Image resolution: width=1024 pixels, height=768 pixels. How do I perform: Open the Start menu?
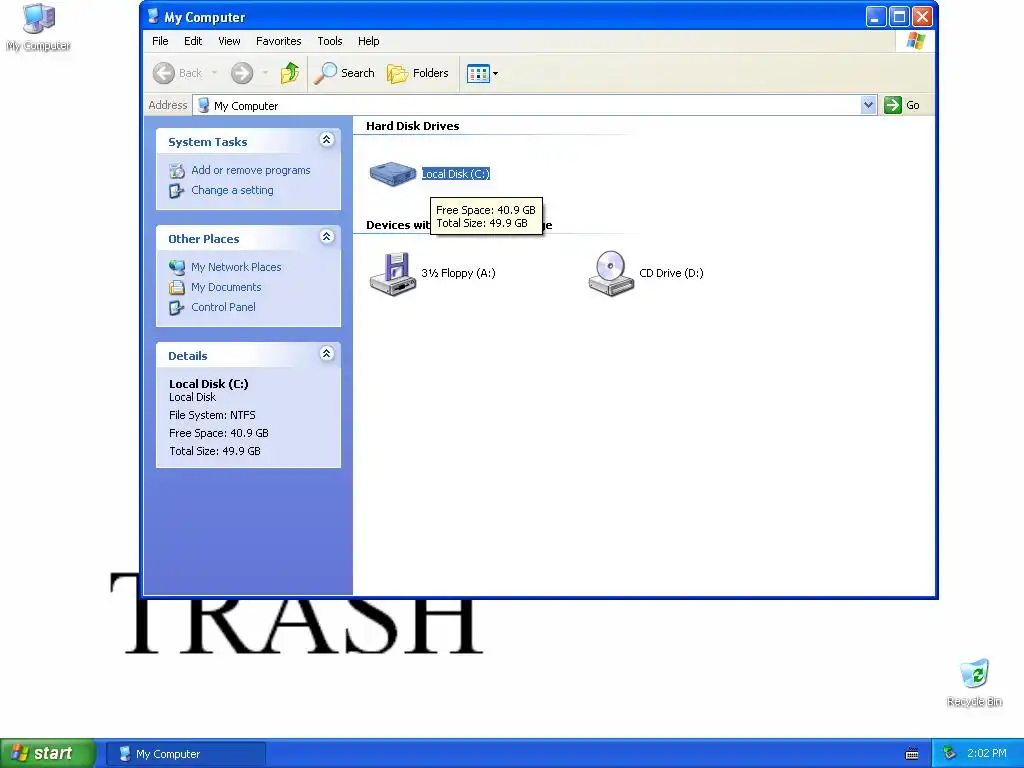coord(48,753)
